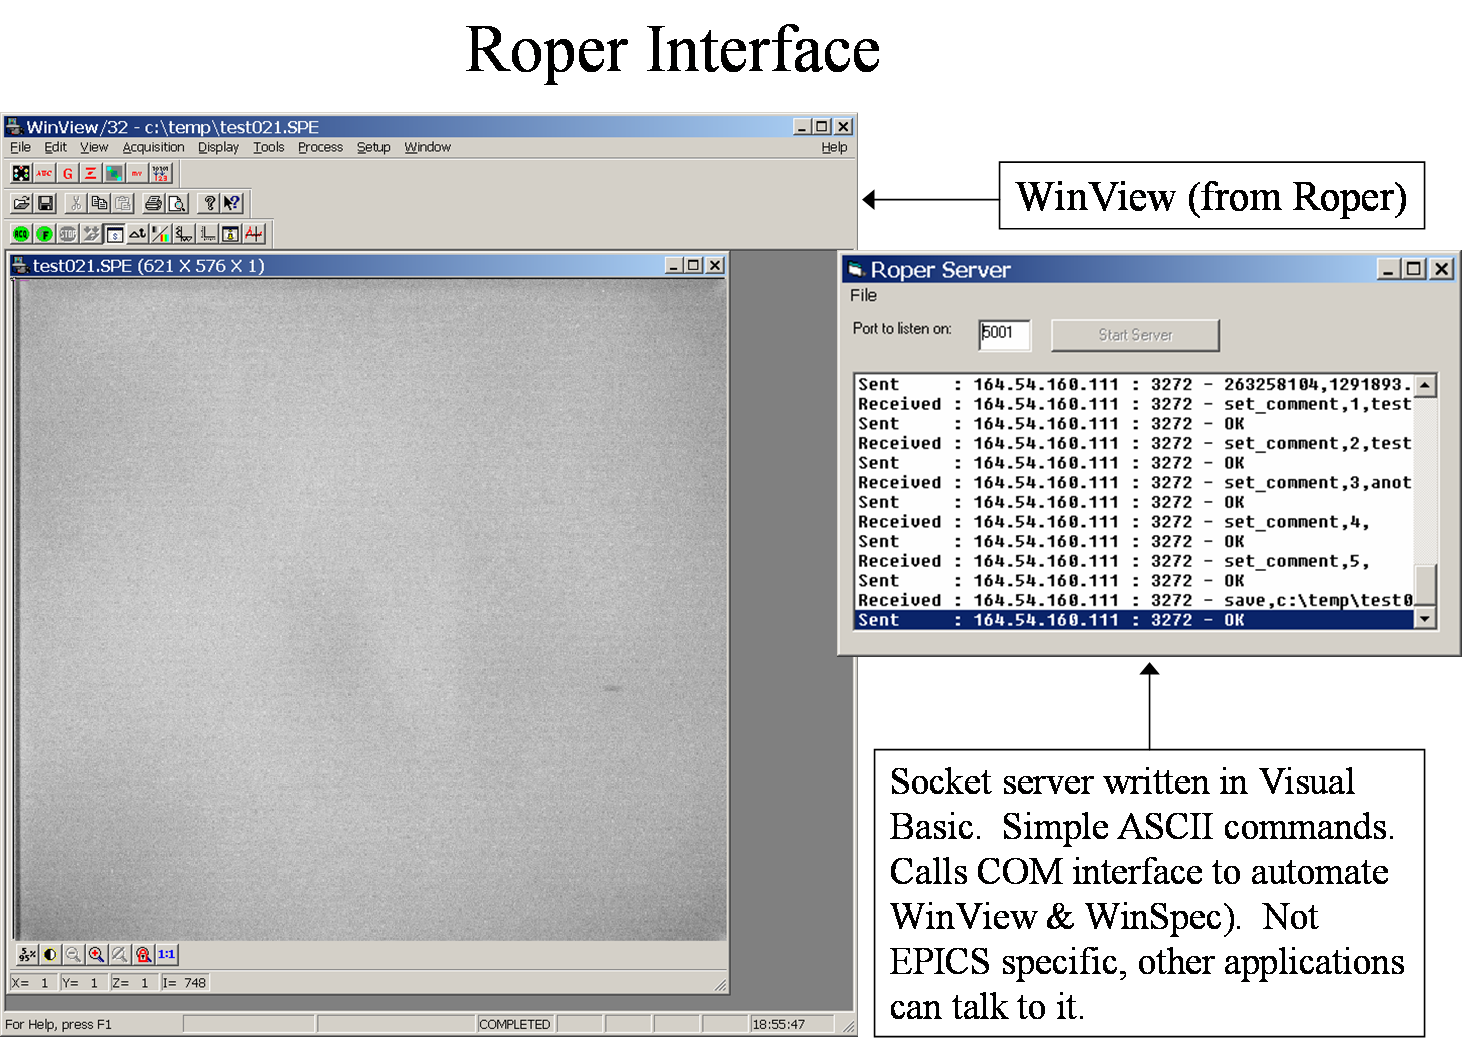Click the Port to listen on field
This screenshot has width=1463, height=1040.
click(x=1004, y=334)
